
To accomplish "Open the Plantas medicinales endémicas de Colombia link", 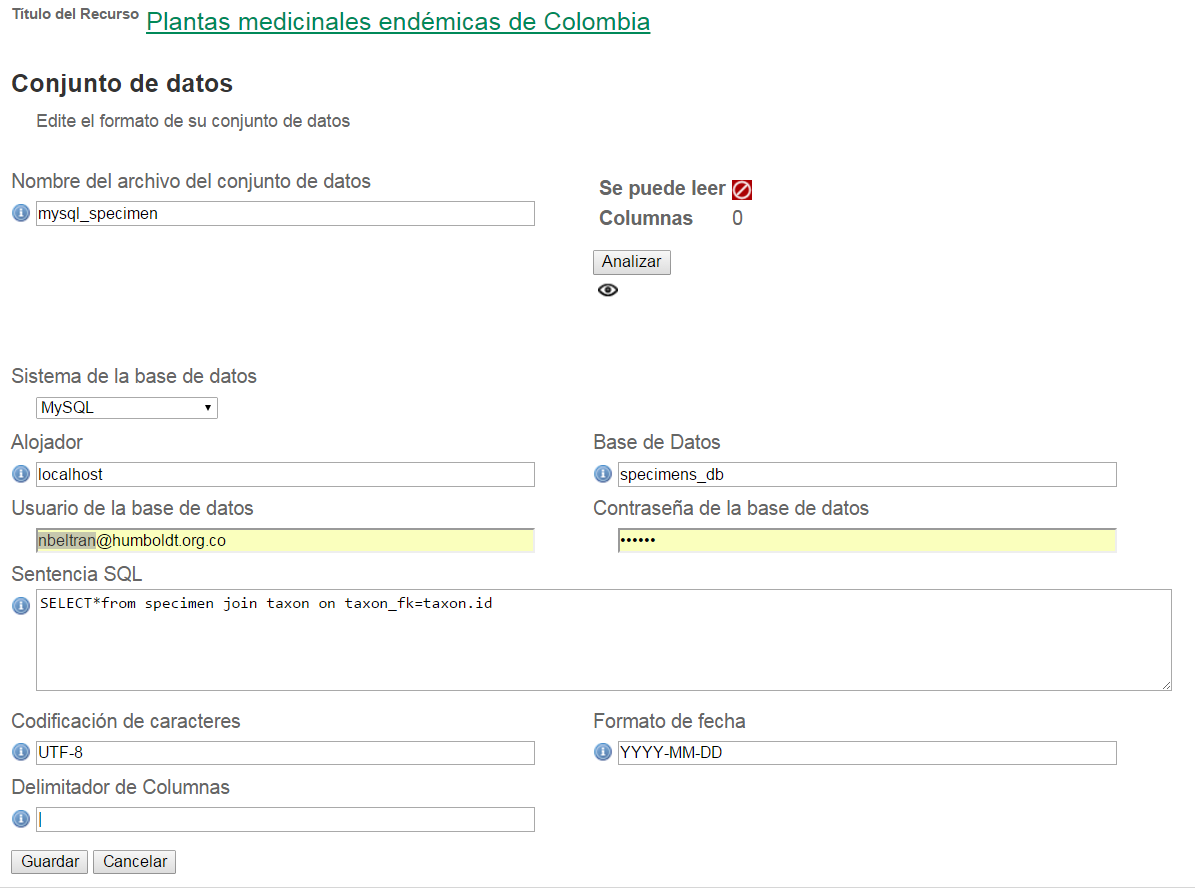I will [398, 21].
